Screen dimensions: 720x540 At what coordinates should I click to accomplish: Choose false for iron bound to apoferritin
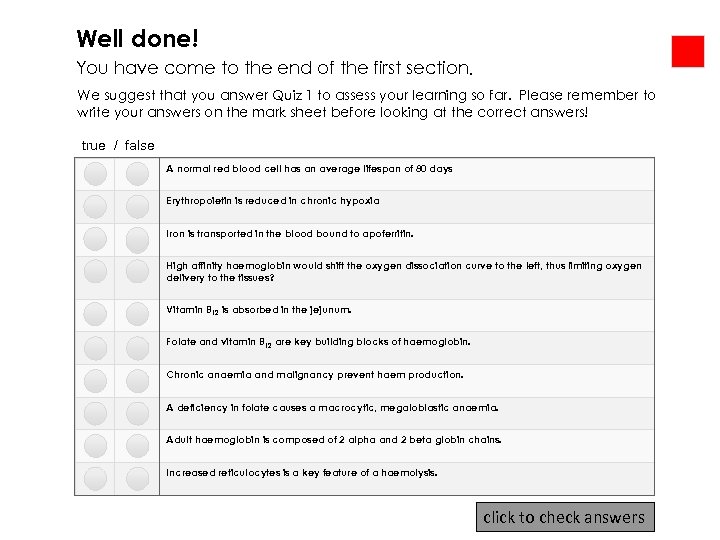coord(137,240)
